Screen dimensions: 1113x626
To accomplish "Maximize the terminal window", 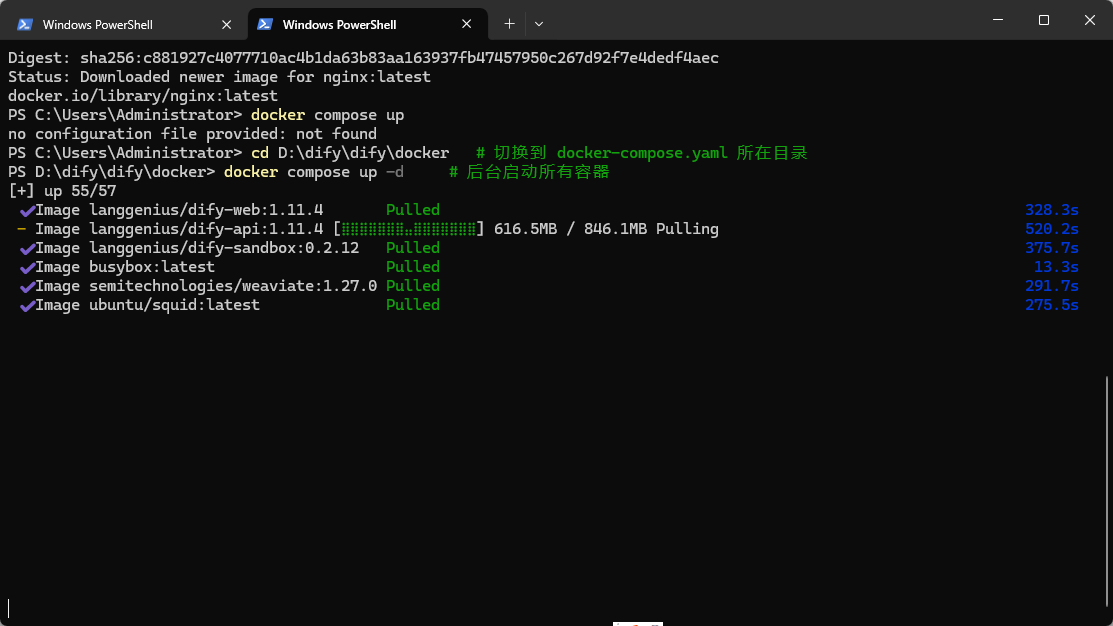I will pos(1043,20).
